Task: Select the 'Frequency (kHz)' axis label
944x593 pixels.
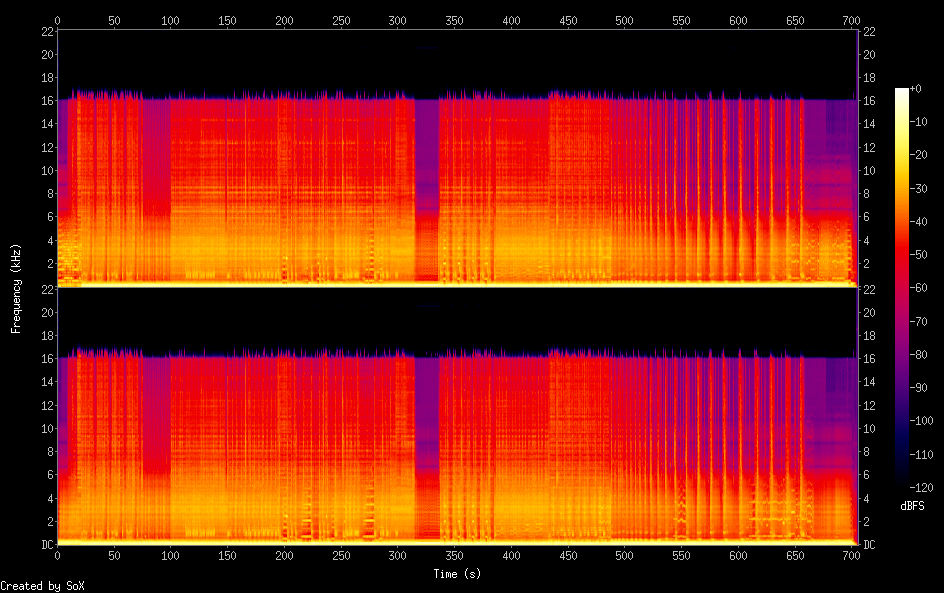Action: tap(16, 287)
